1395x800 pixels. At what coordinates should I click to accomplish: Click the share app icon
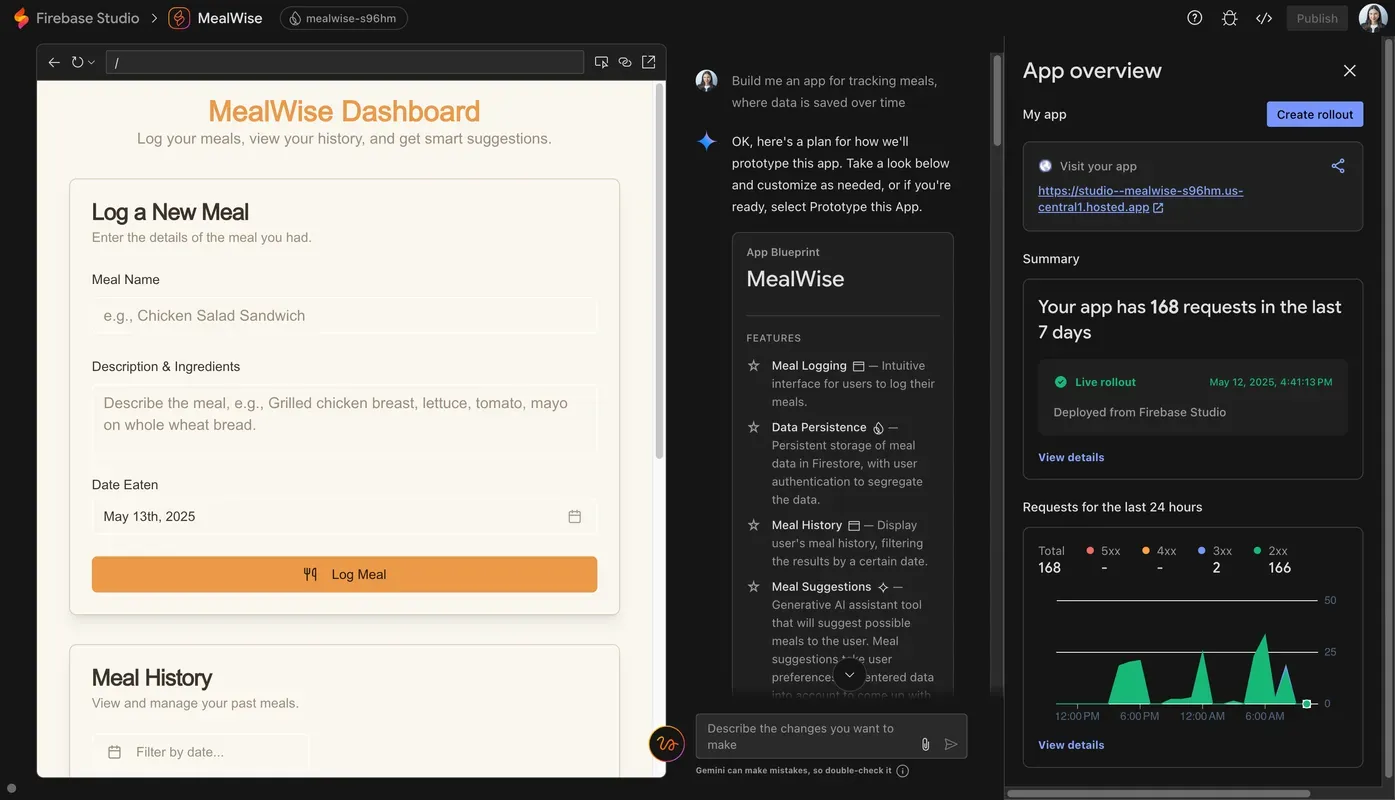tap(1338, 166)
